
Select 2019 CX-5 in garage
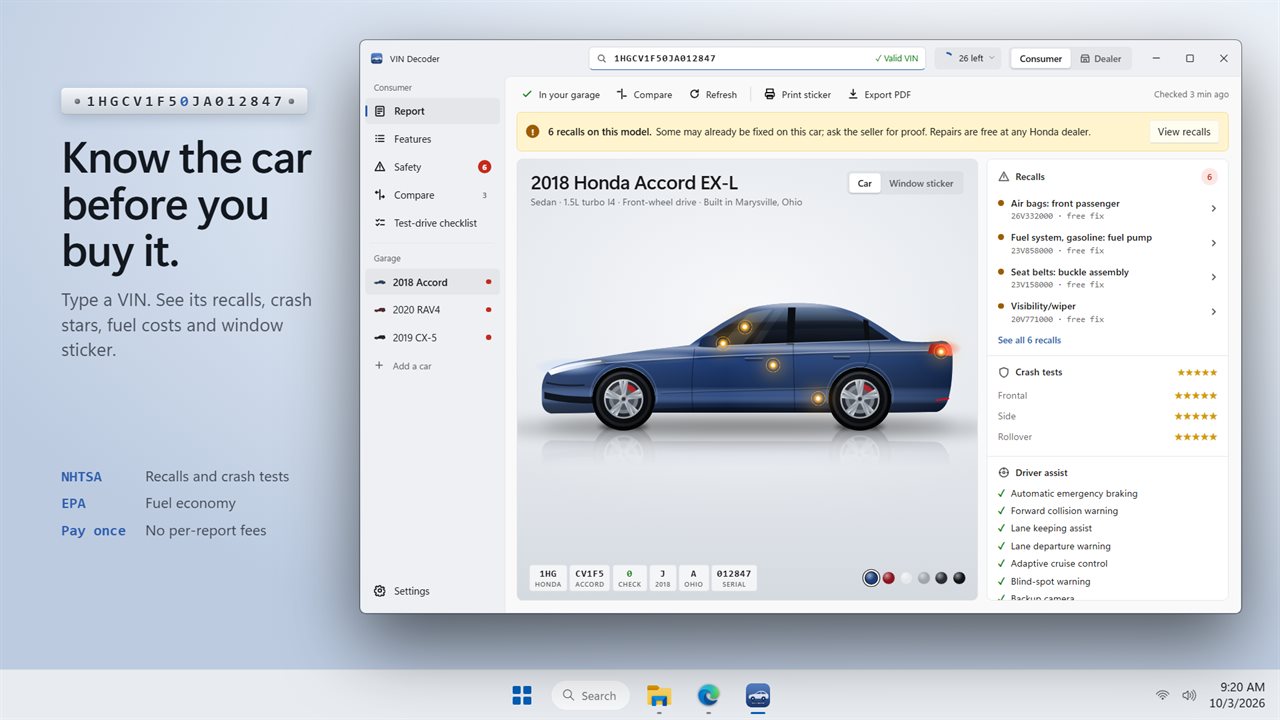point(432,338)
